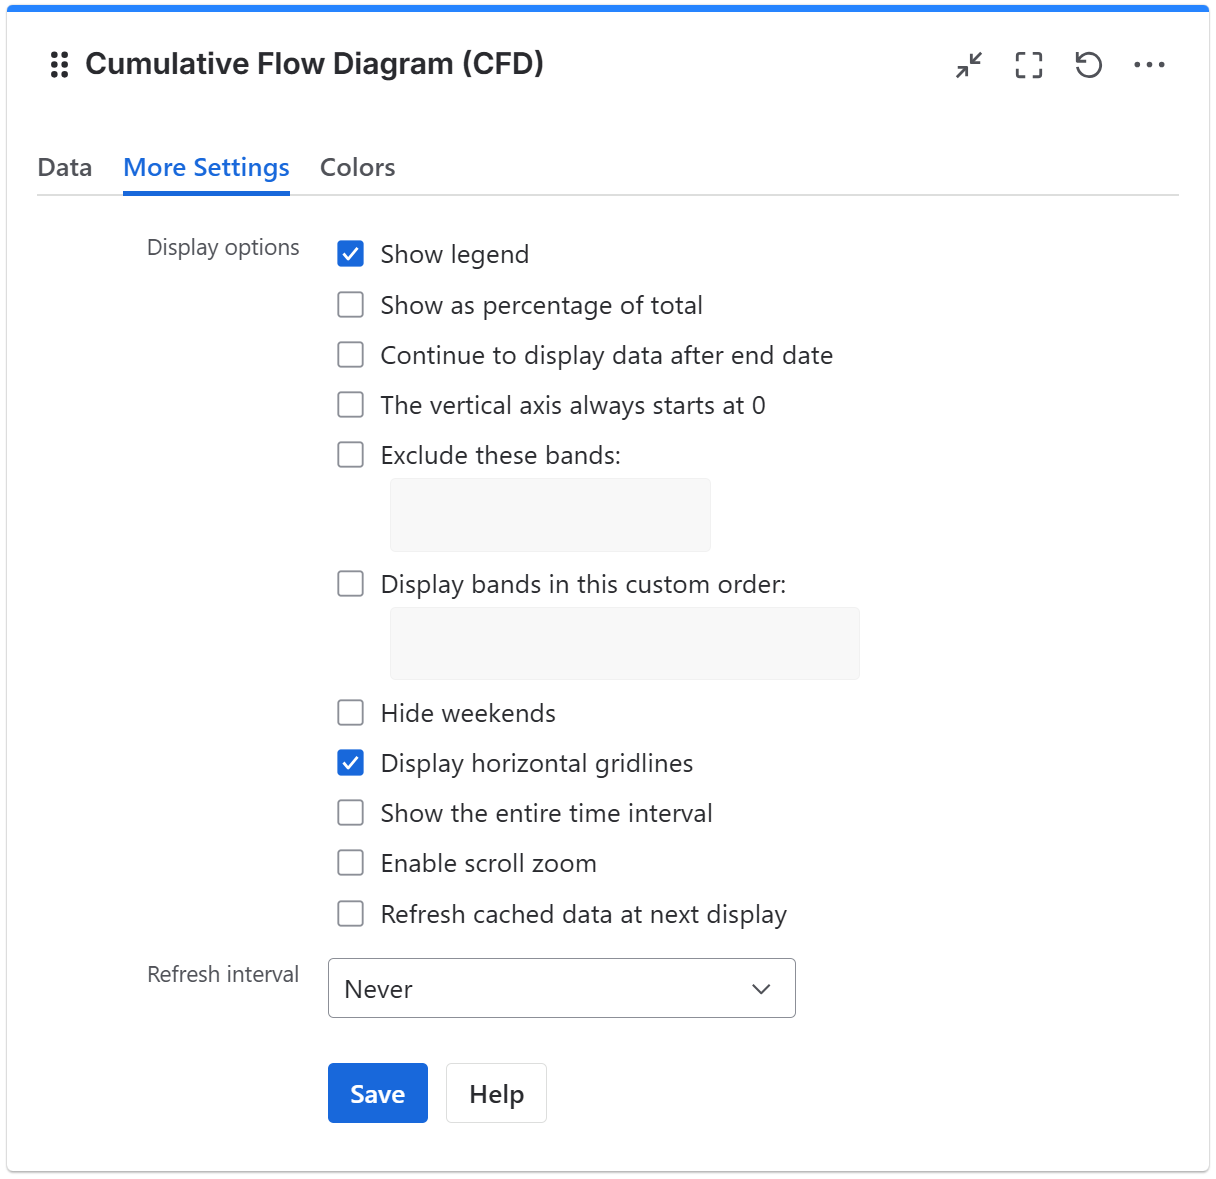Enable vertical axis always starts at 0
Screen dimensions: 1216x1179
350,404
